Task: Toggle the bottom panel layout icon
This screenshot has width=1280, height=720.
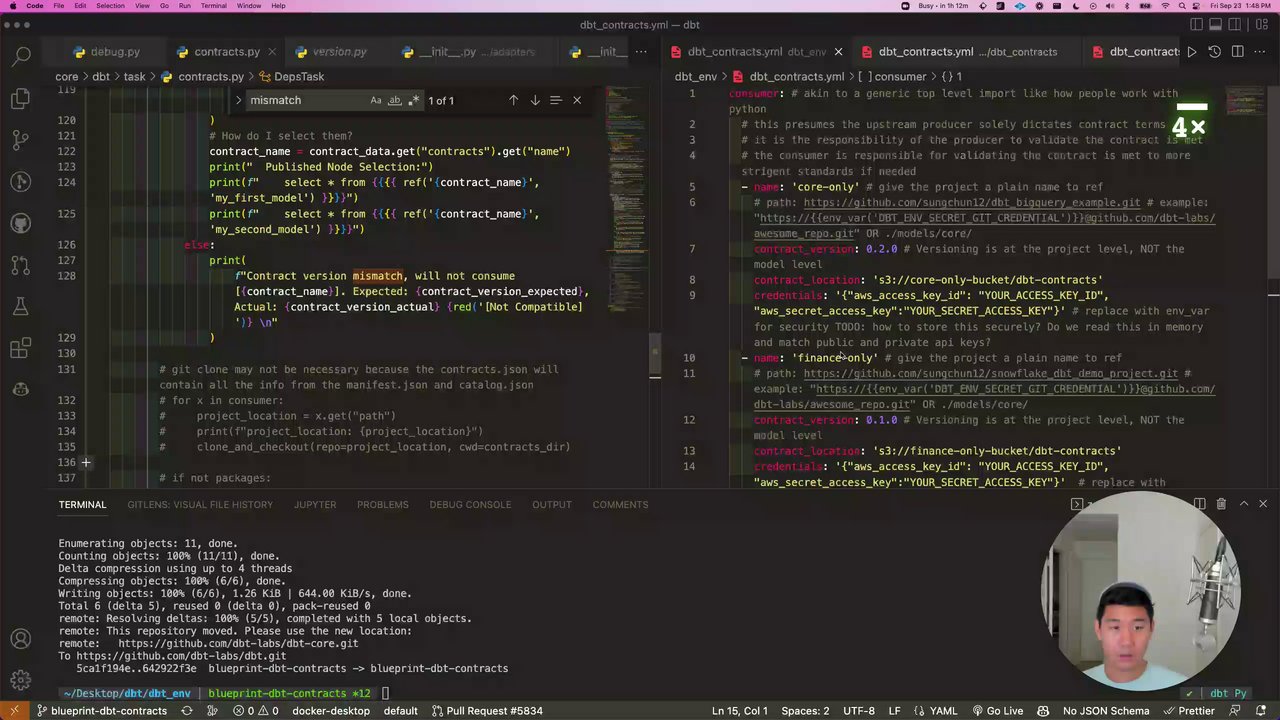Action: coord(1217,25)
